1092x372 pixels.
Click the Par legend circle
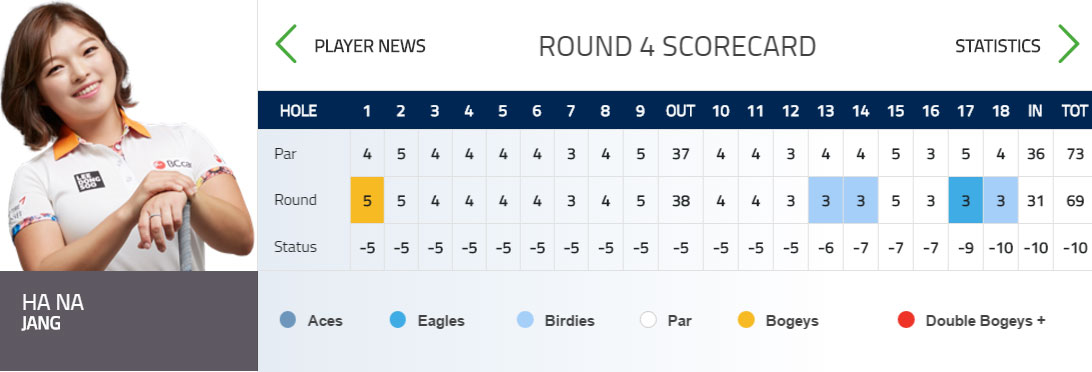tap(648, 320)
